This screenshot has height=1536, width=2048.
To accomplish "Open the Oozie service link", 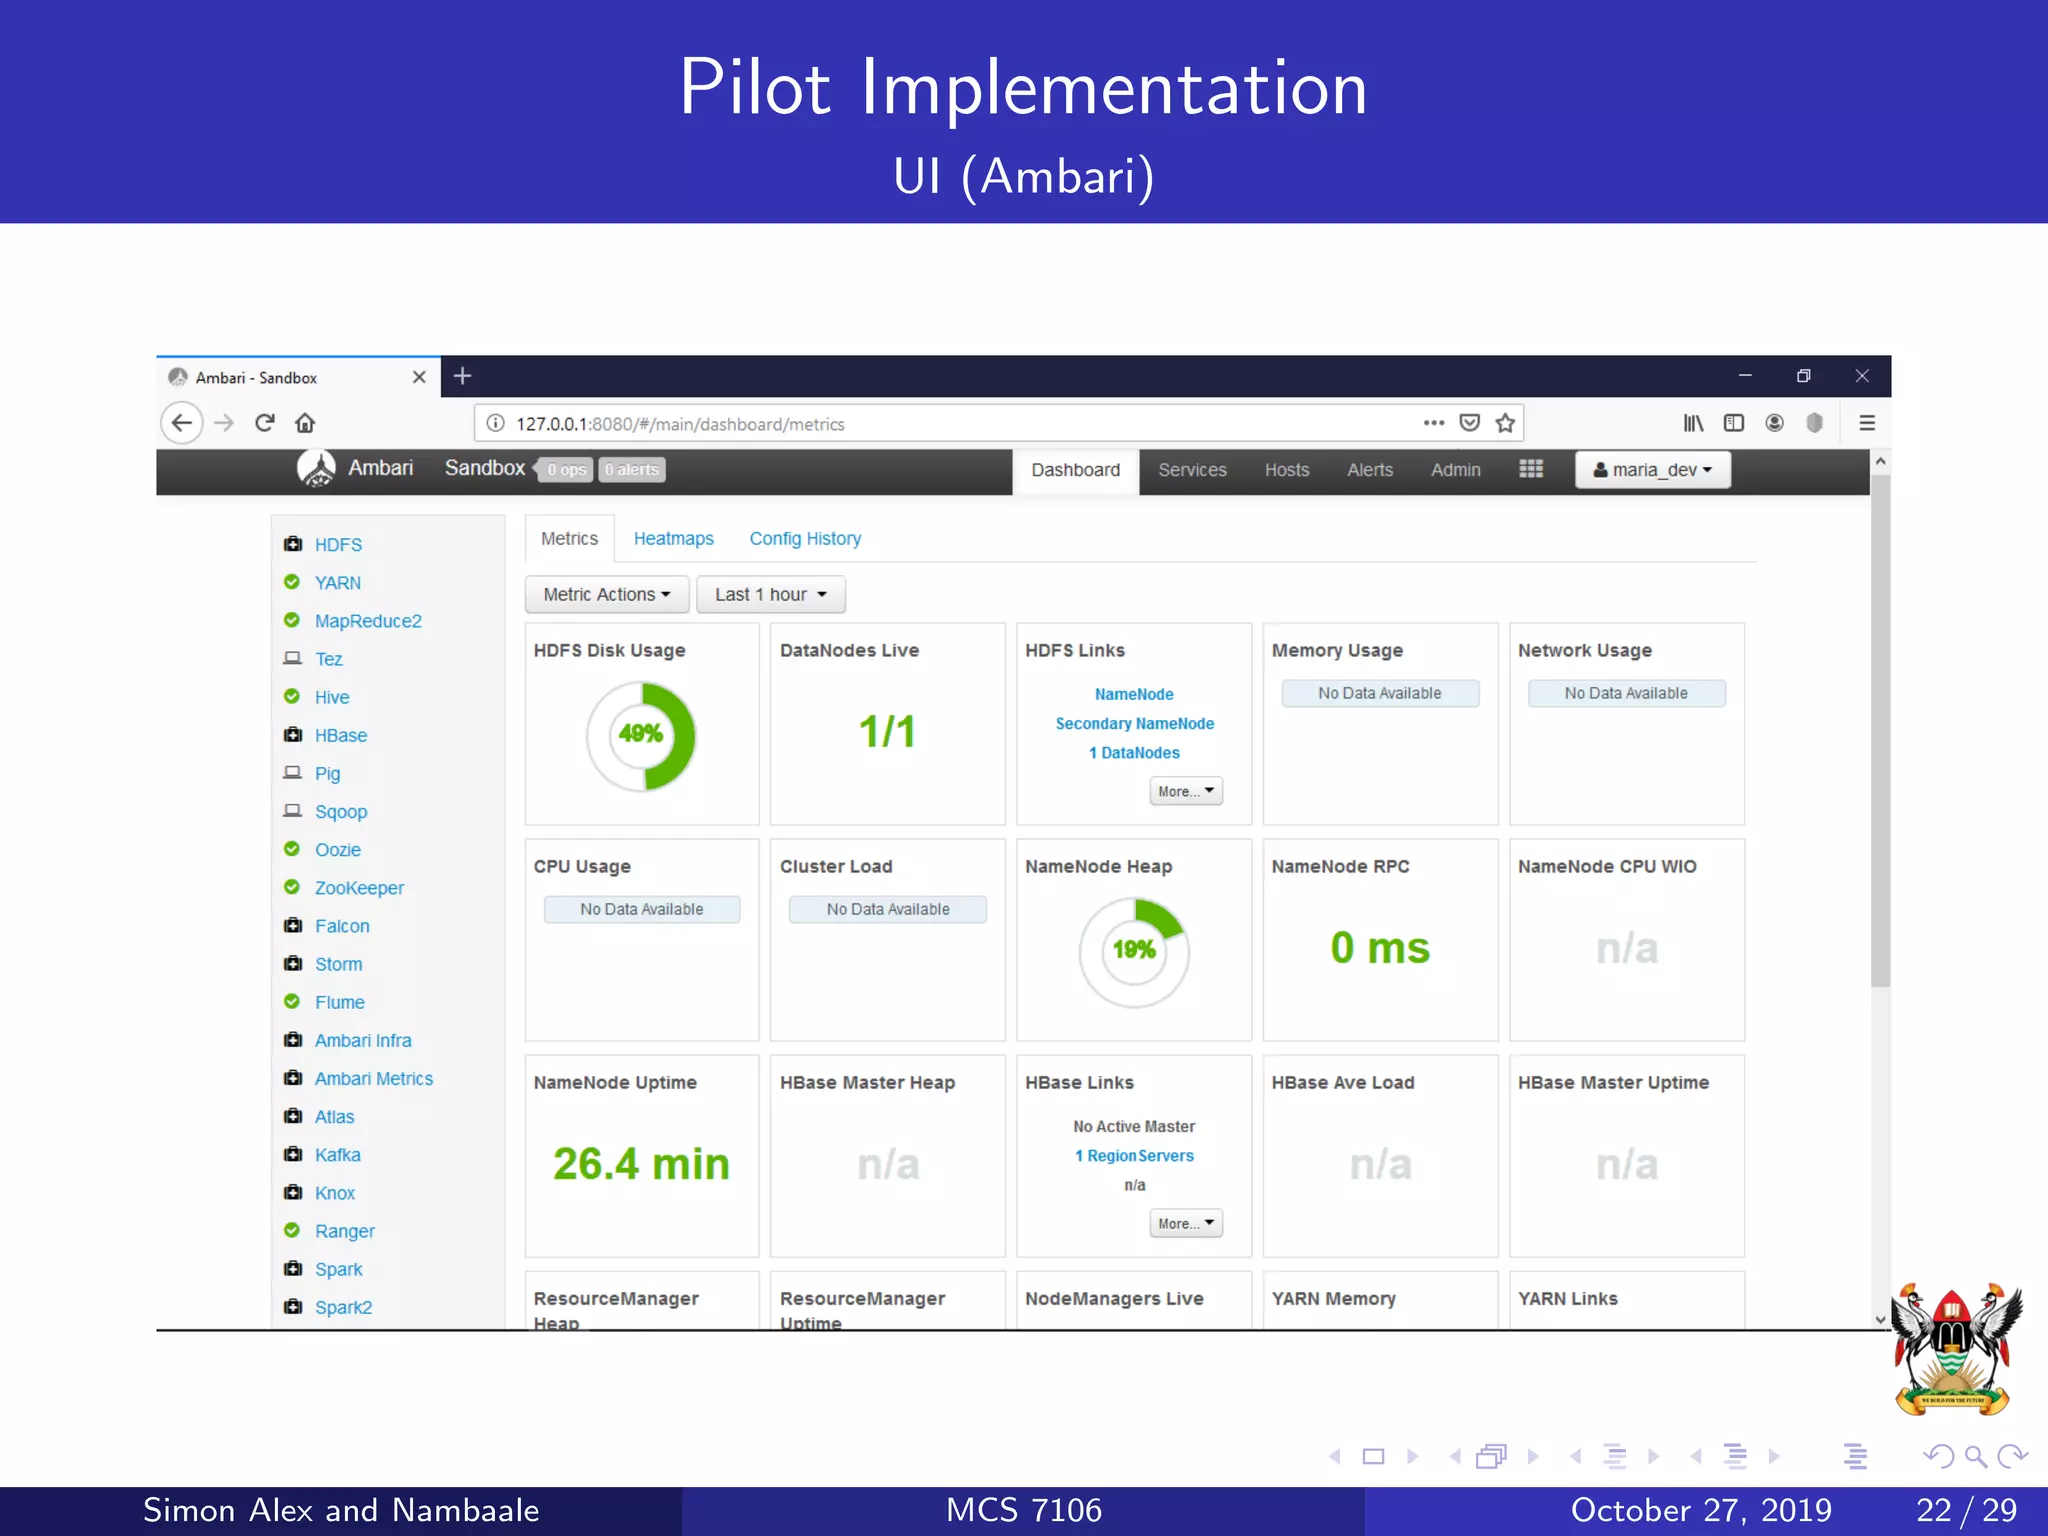I will pos(338,850).
